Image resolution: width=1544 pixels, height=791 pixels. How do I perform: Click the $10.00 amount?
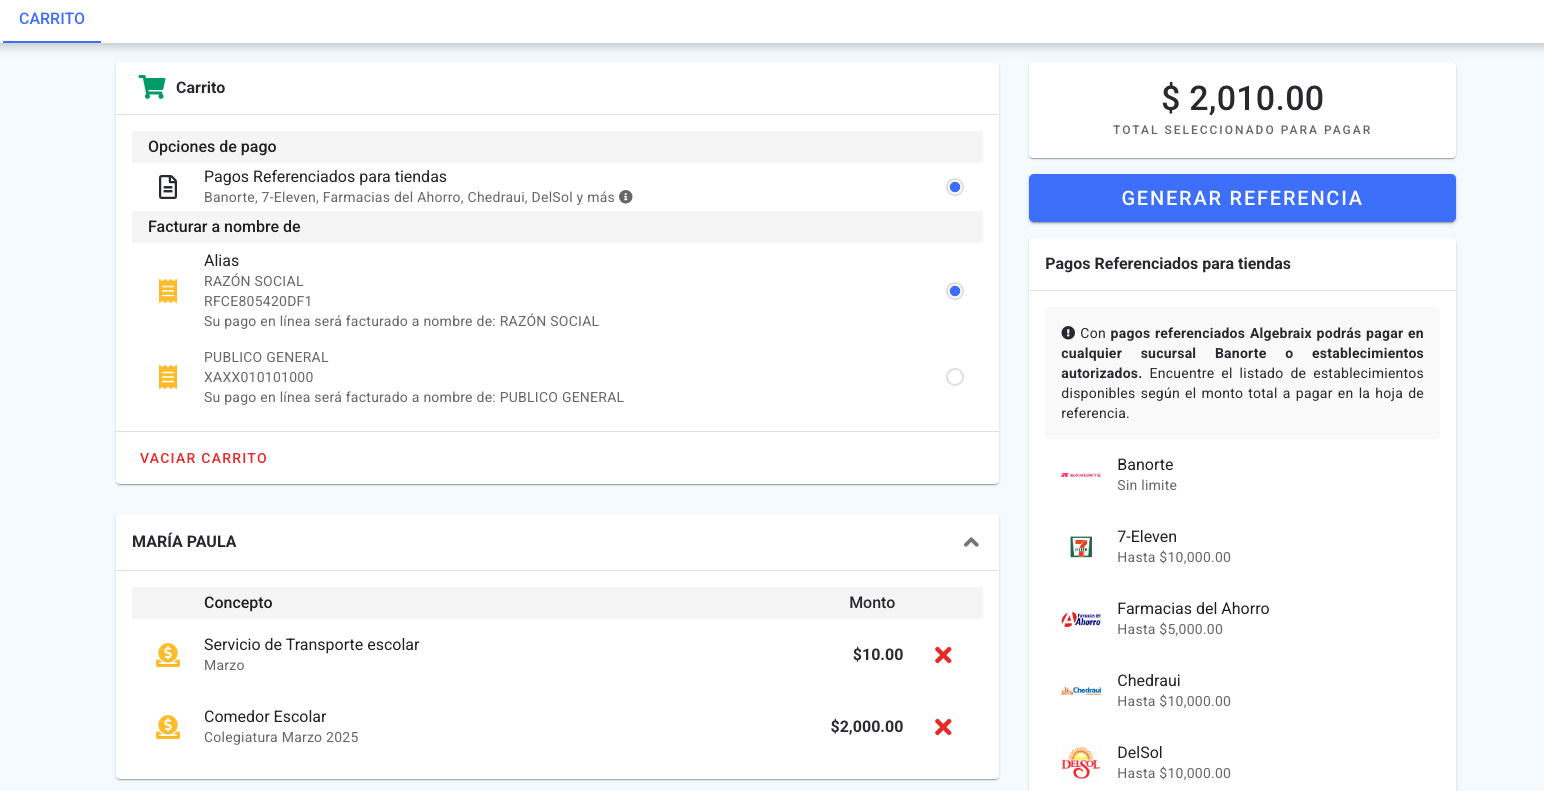[878, 655]
